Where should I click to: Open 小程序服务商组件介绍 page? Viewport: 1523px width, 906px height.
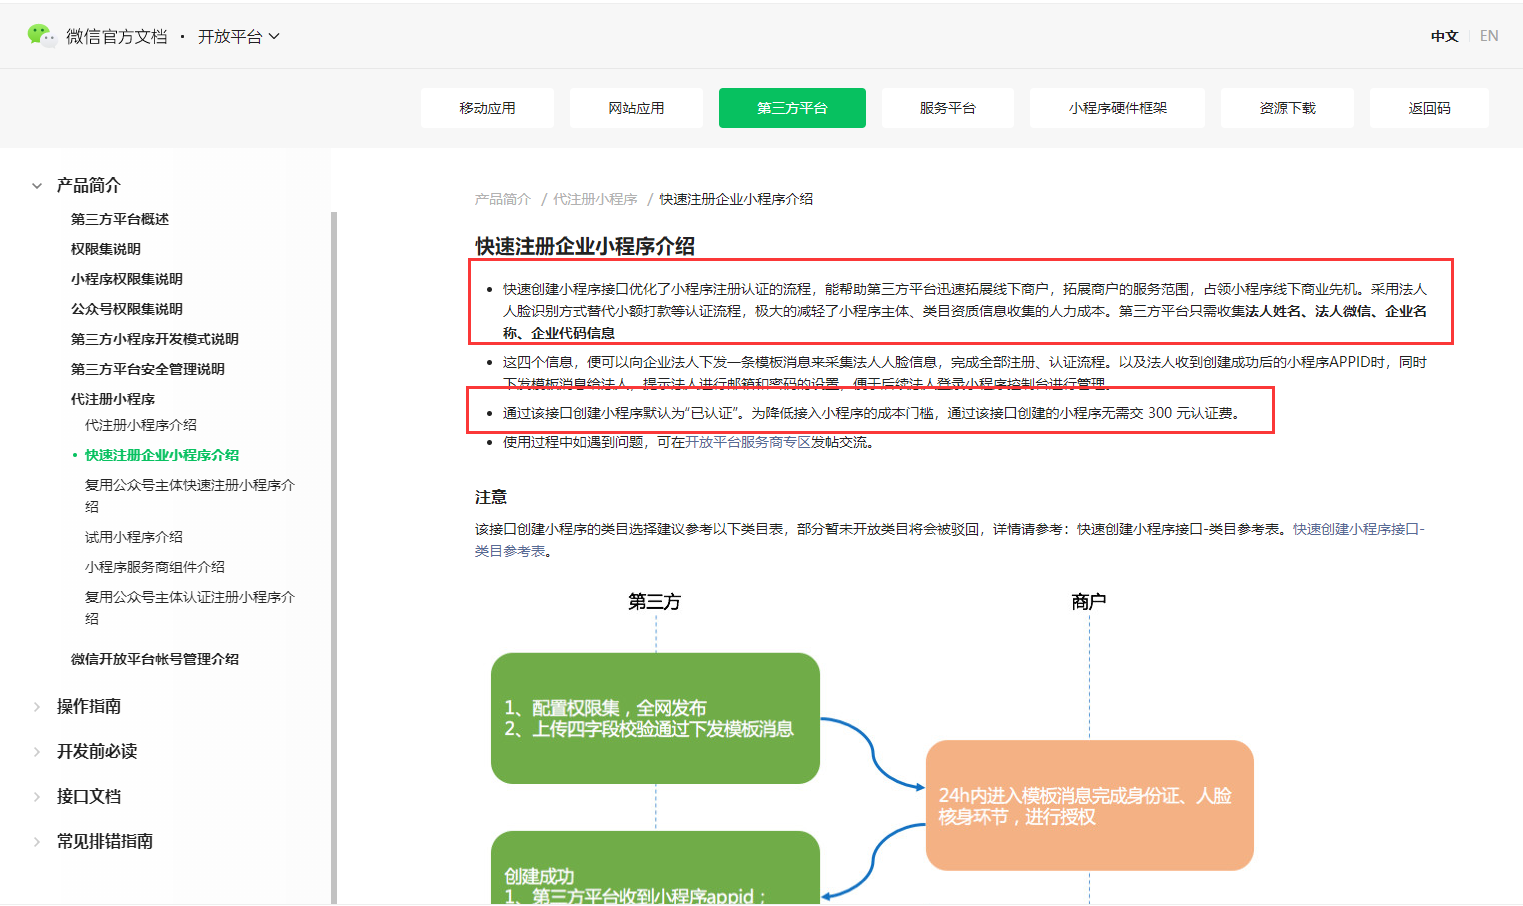(155, 567)
